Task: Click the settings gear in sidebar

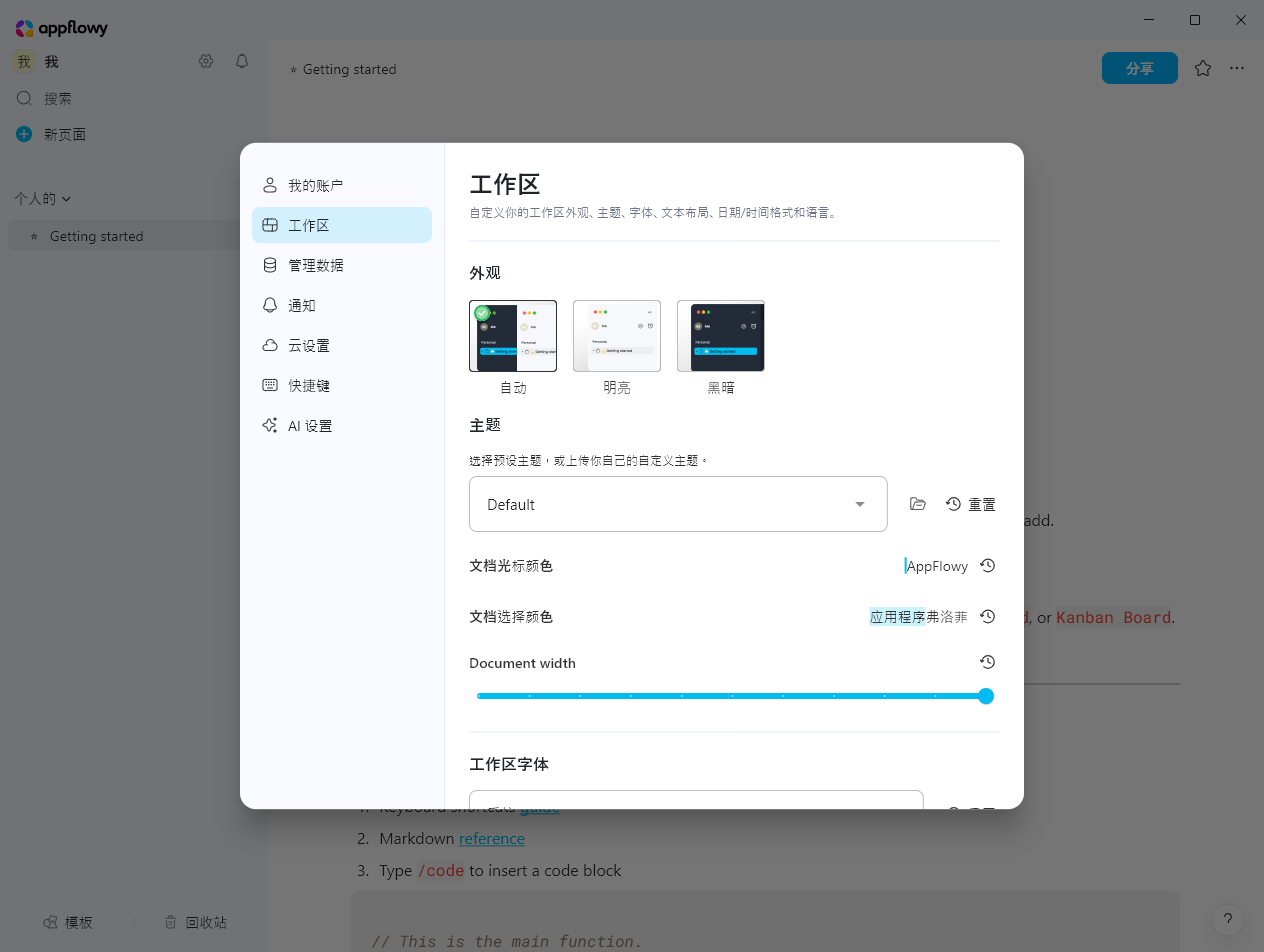Action: (x=206, y=61)
